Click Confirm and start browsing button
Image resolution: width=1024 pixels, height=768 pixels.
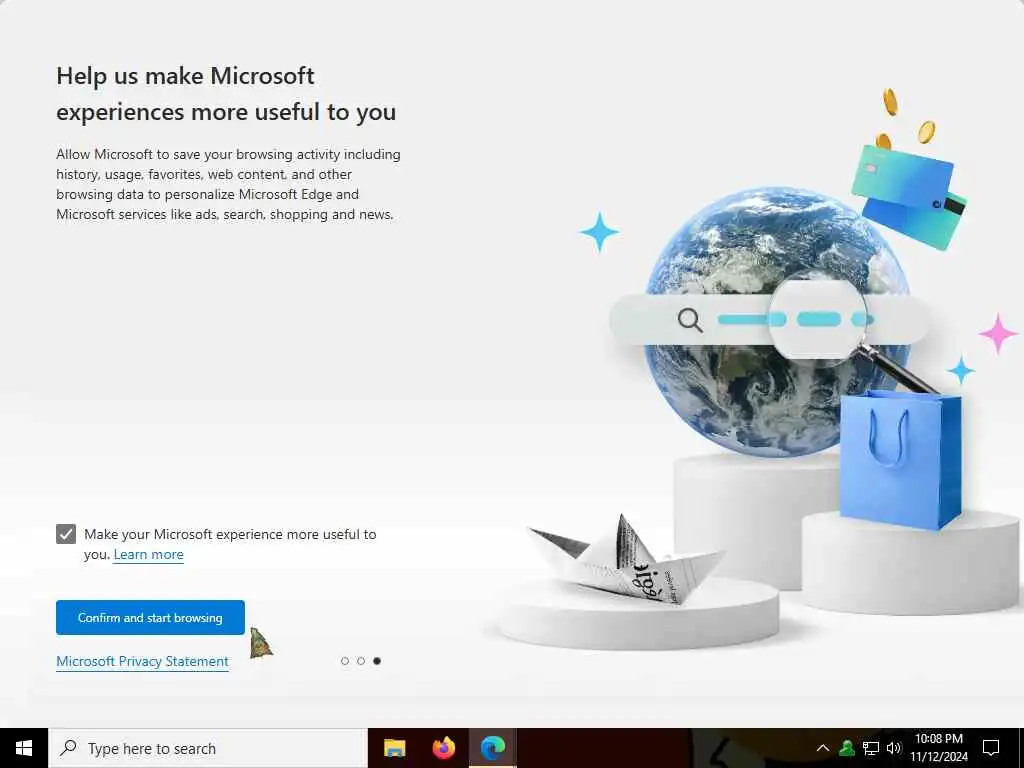pos(150,618)
